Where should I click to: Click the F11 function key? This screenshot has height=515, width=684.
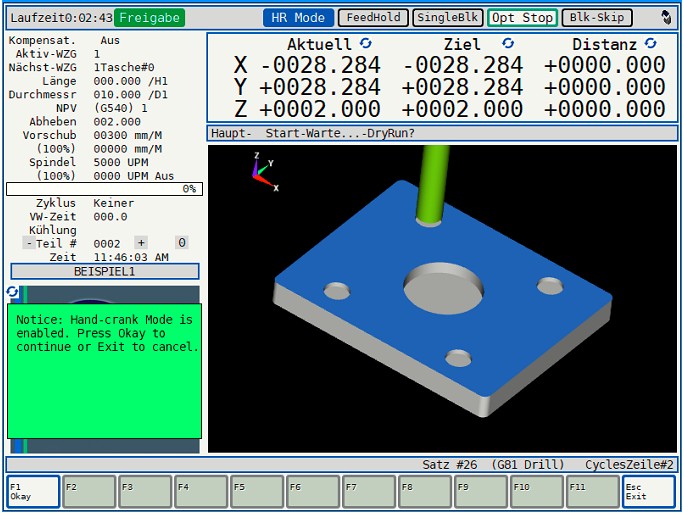[x=593, y=492]
